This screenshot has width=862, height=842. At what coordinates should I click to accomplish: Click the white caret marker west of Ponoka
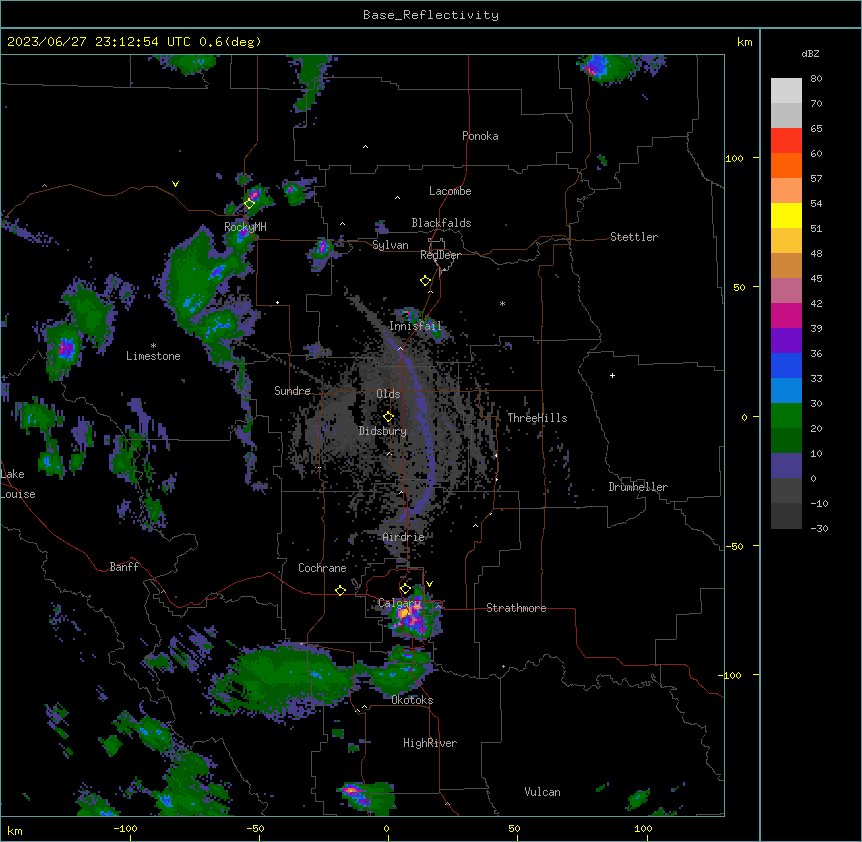click(x=365, y=147)
